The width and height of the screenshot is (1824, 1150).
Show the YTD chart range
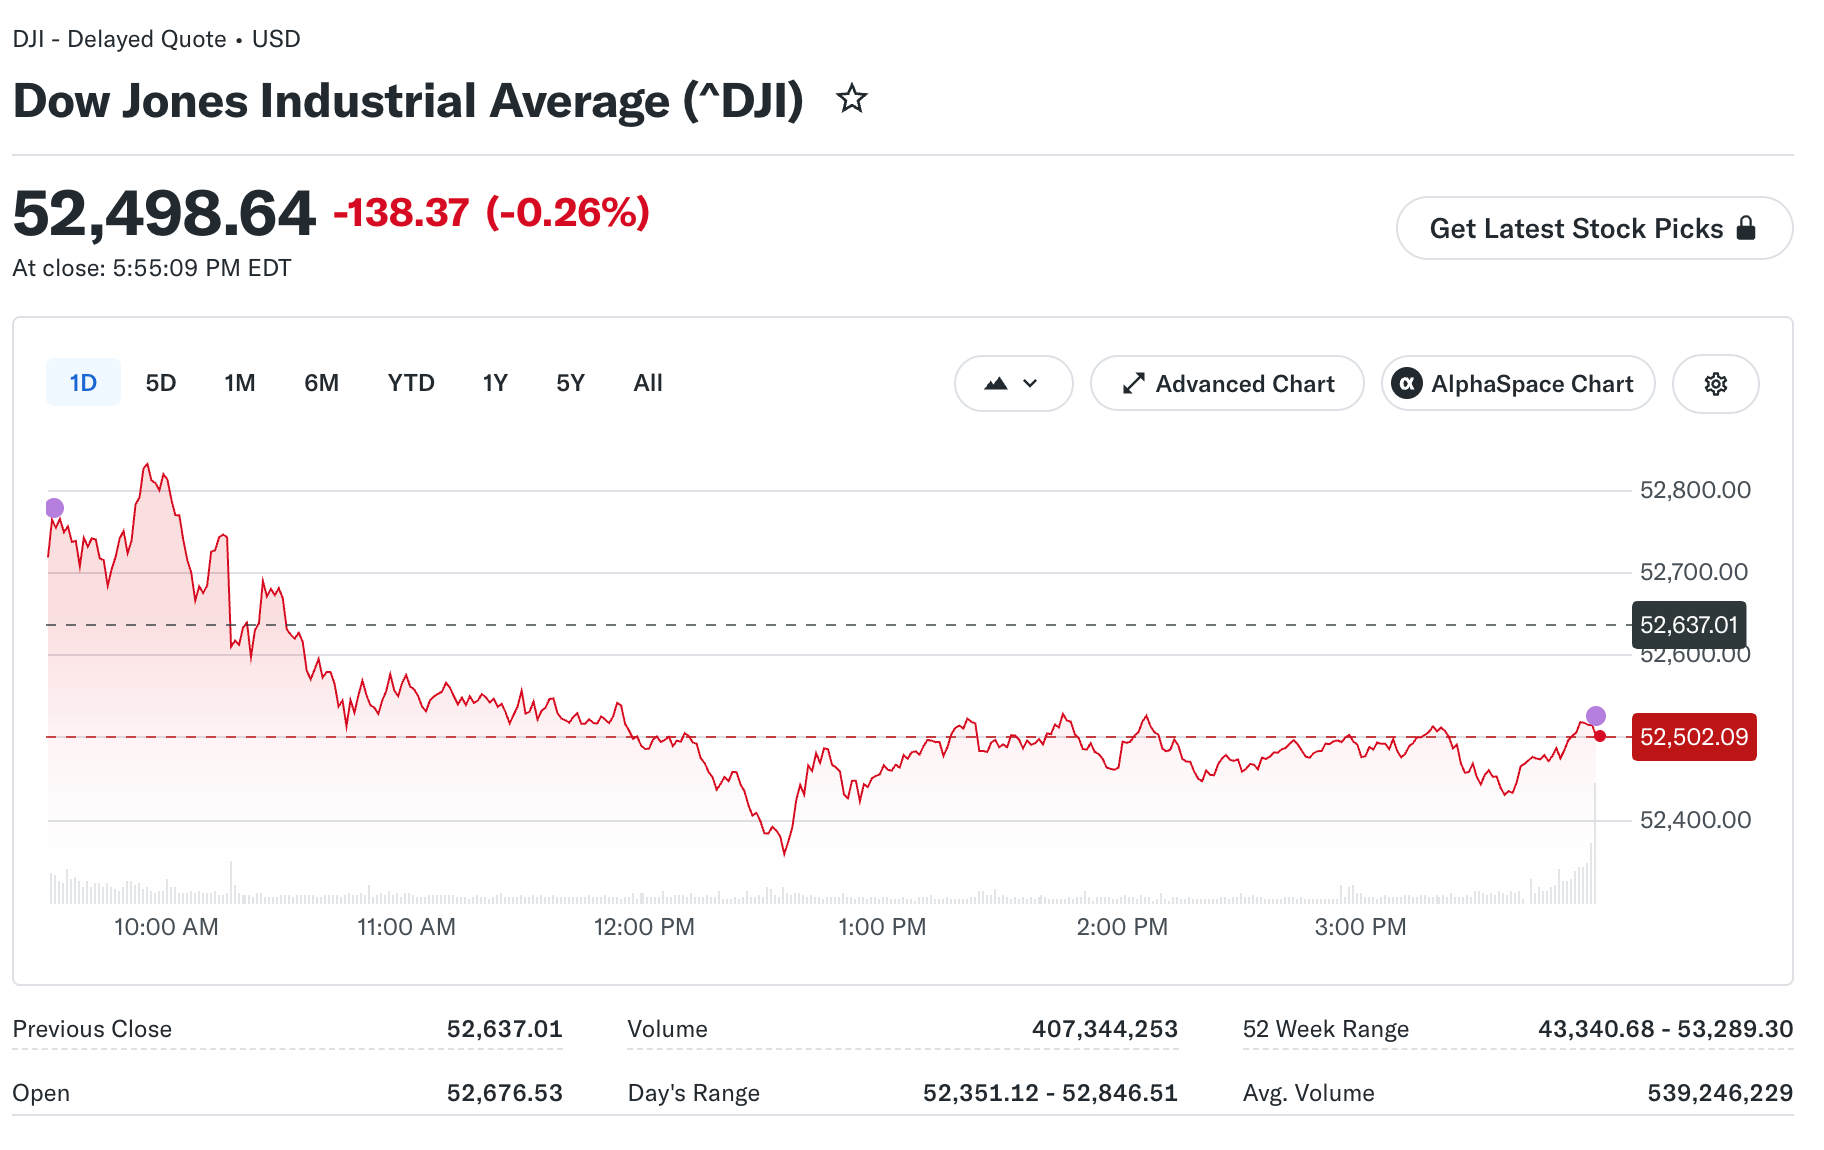click(411, 383)
